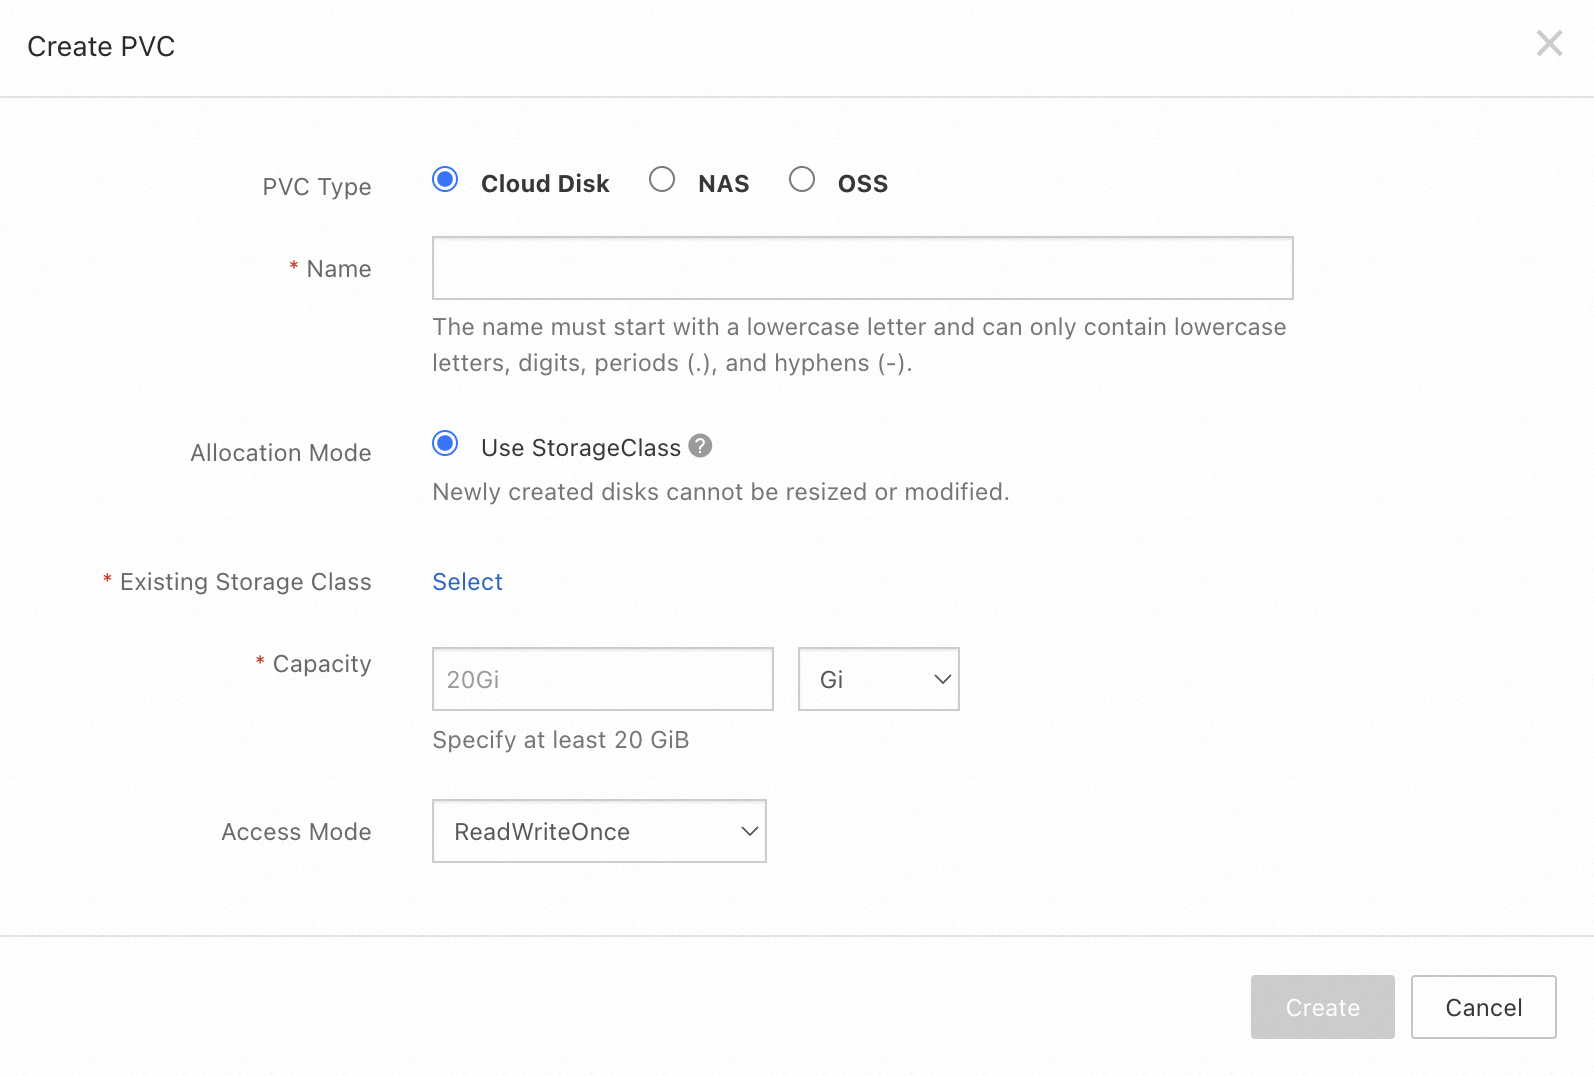
Task: Click the Existing Storage Class label
Action: (245, 582)
